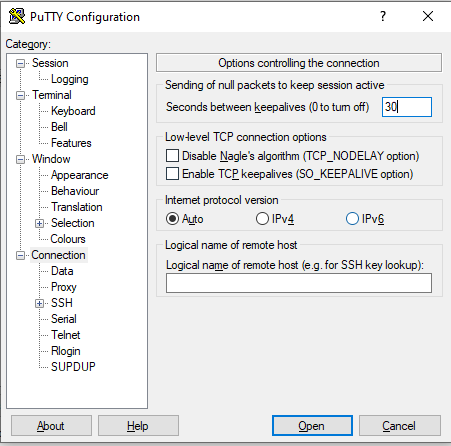Select the IPv6 radio button

pyautogui.click(x=352, y=219)
